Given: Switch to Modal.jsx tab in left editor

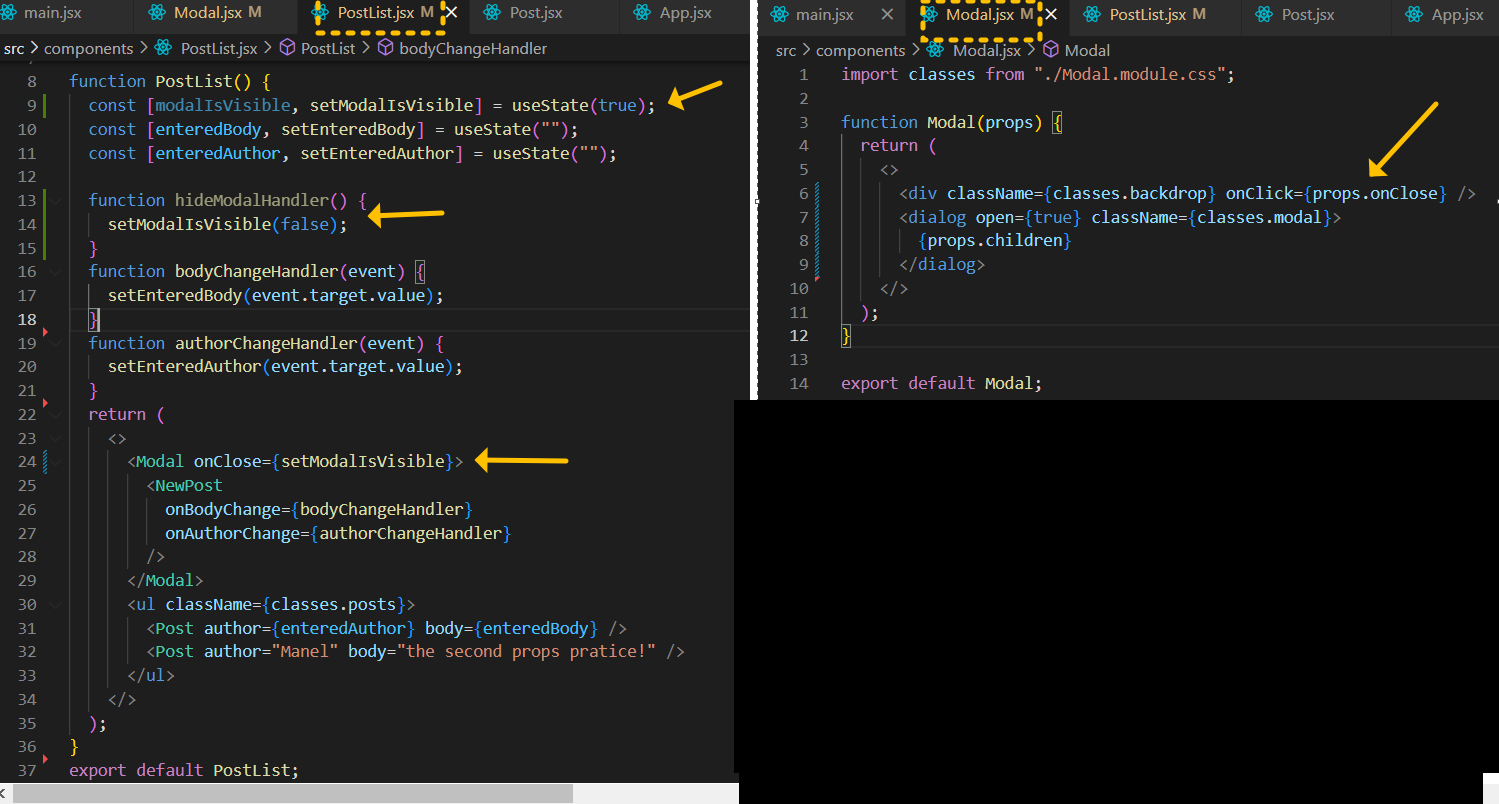Looking at the screenshot, I should coord(216,13).
